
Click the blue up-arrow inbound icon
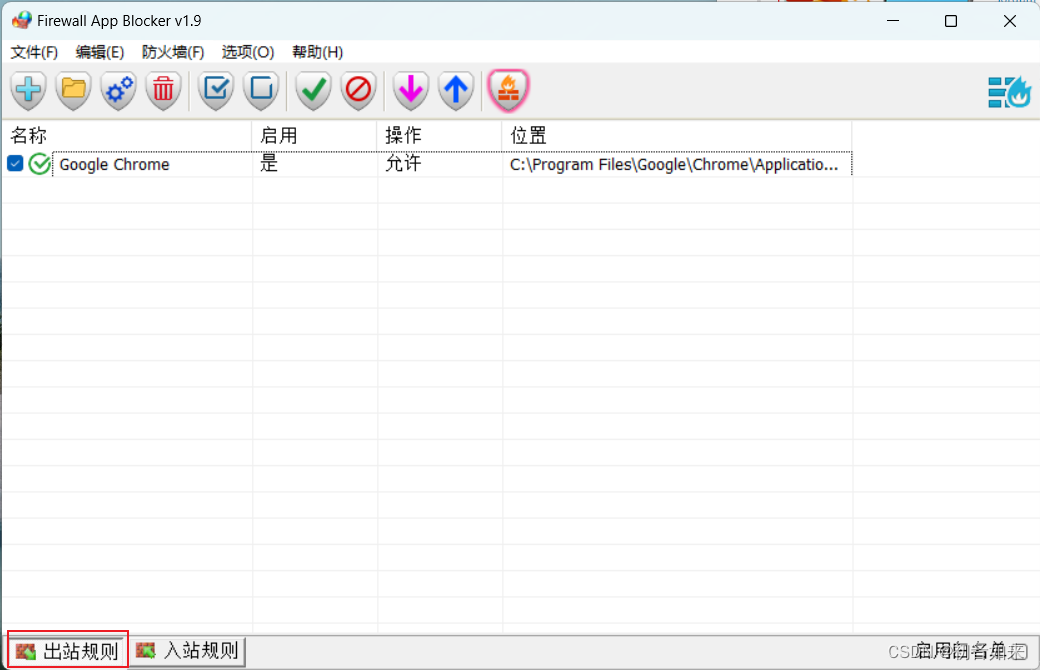click(x=456, y=90)
